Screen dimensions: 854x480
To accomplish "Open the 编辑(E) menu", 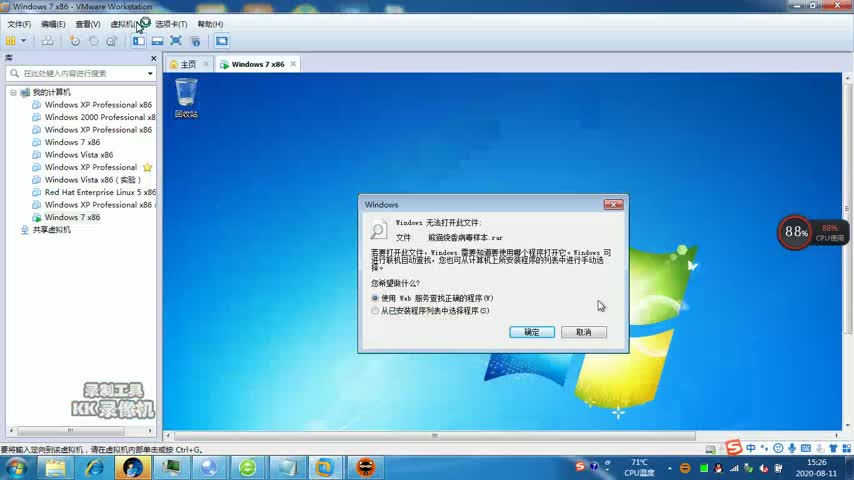I will (x=53, y=24).
